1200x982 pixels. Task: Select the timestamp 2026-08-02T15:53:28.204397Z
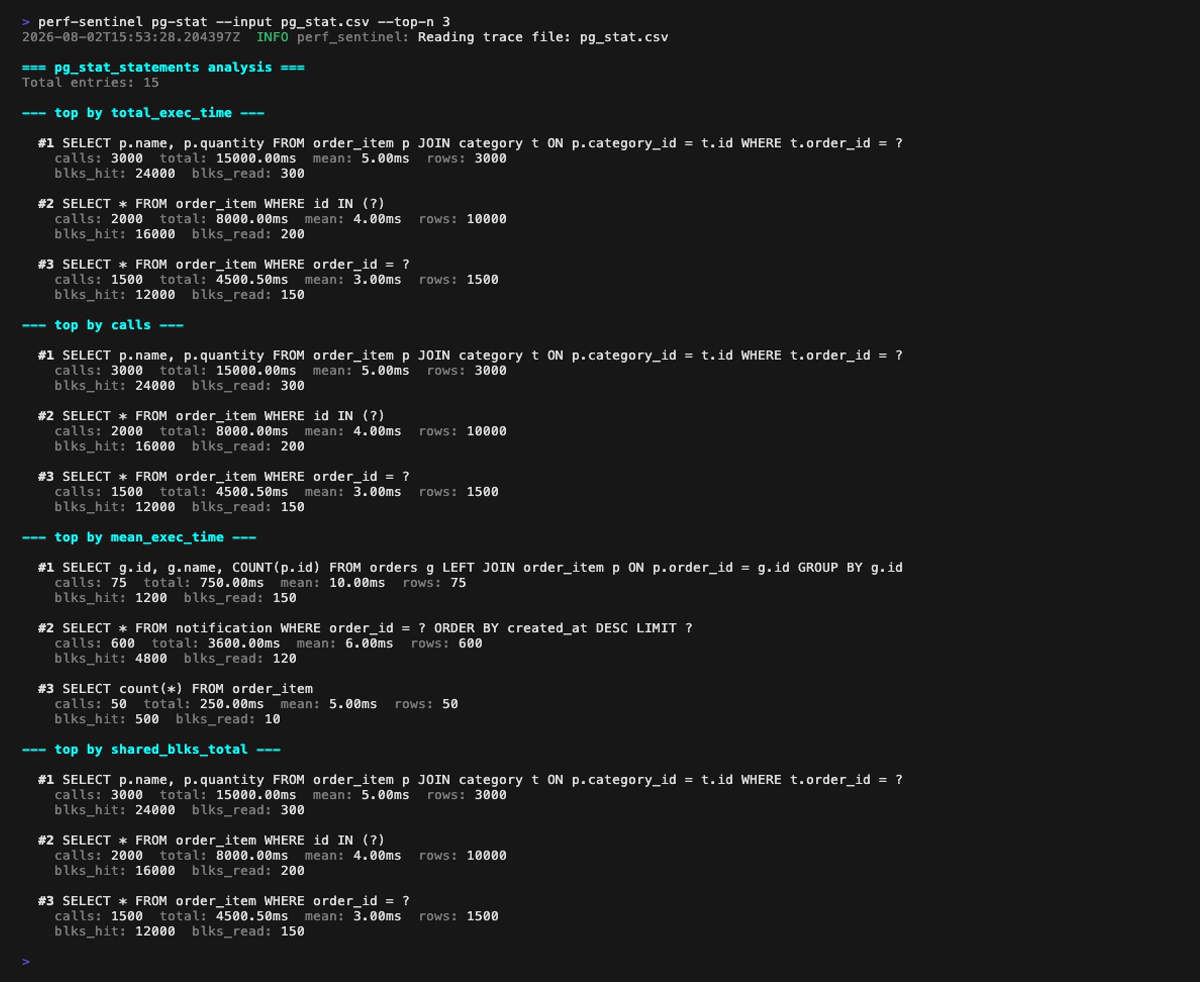131,37
